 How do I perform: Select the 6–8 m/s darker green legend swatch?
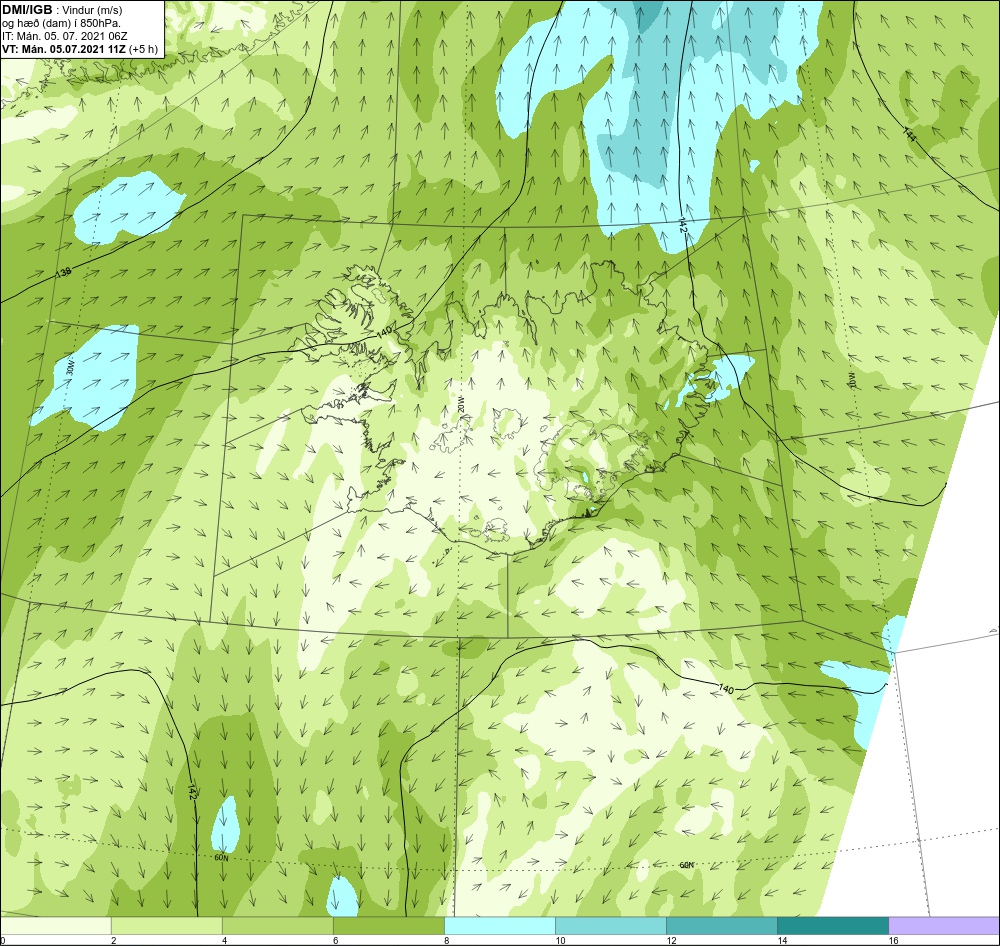click(x=388, y=926)
